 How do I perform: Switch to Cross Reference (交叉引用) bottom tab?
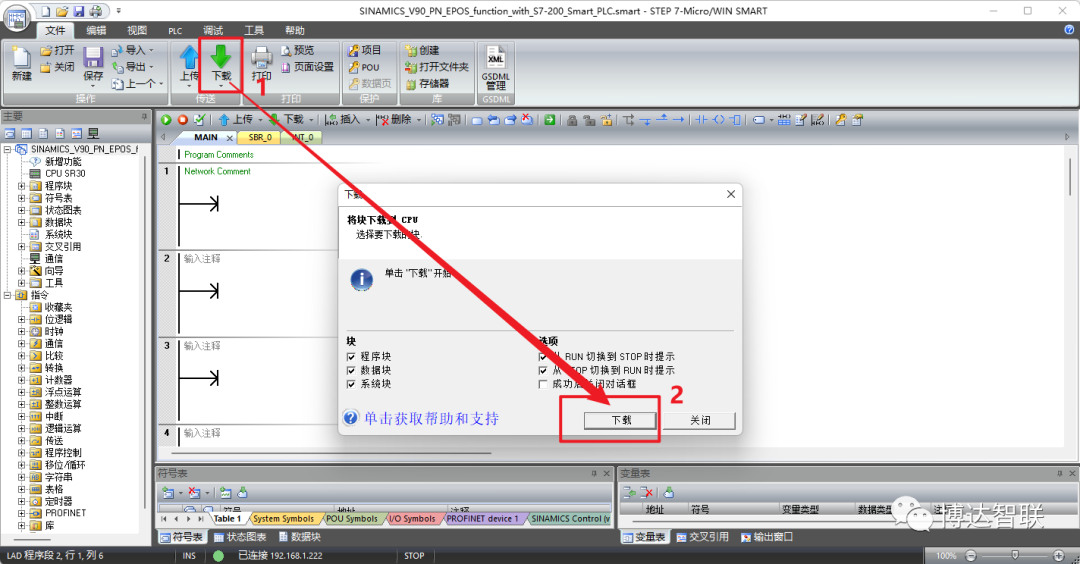click(702, 536)
